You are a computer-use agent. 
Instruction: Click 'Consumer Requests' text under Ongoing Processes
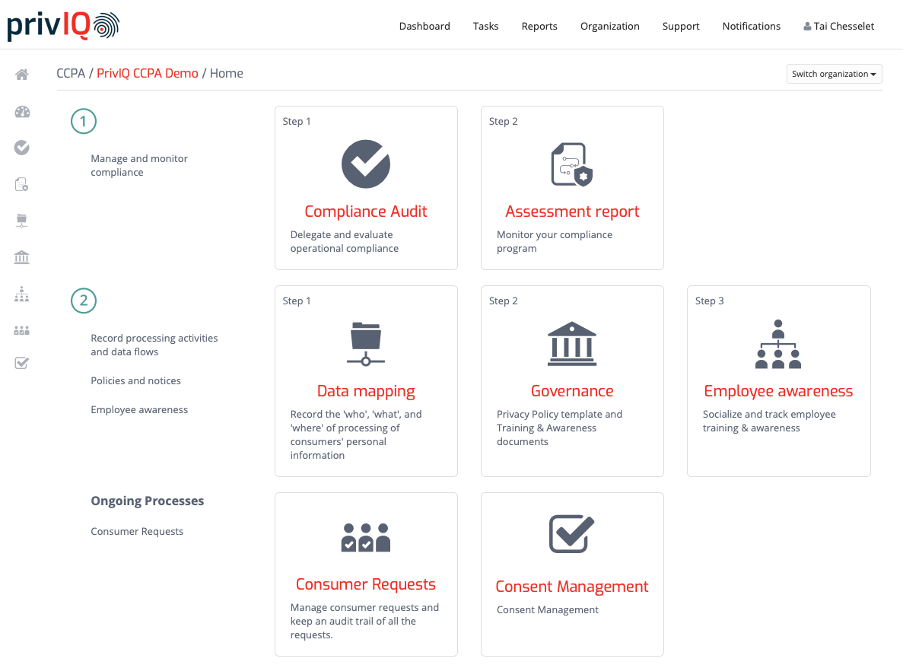pyautogui.click(x=137, y=531)
